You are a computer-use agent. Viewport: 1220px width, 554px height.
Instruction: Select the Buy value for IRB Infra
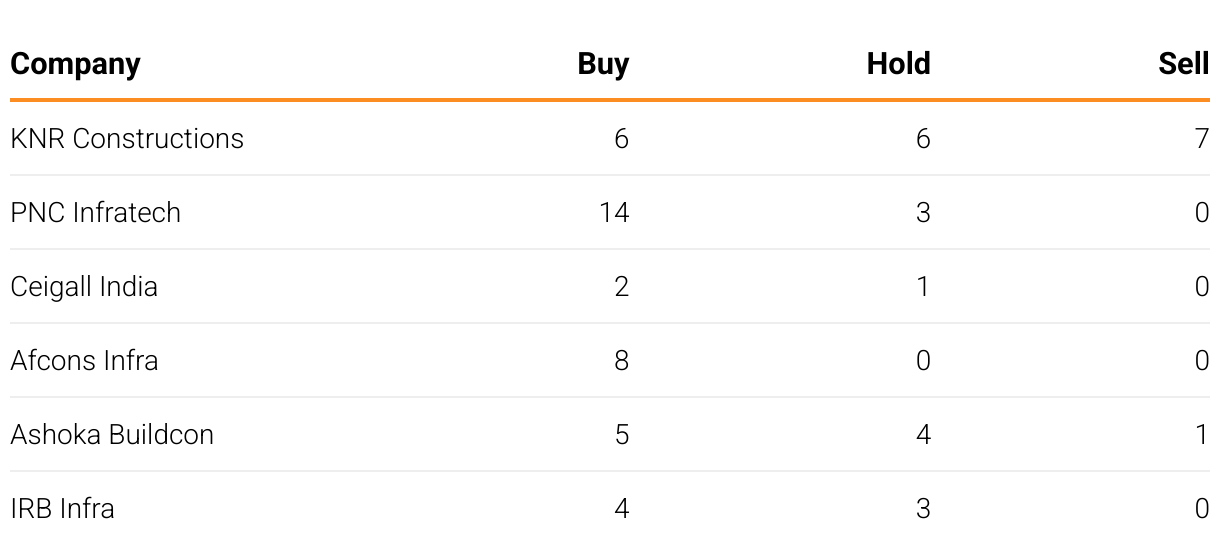click(621, 508)
